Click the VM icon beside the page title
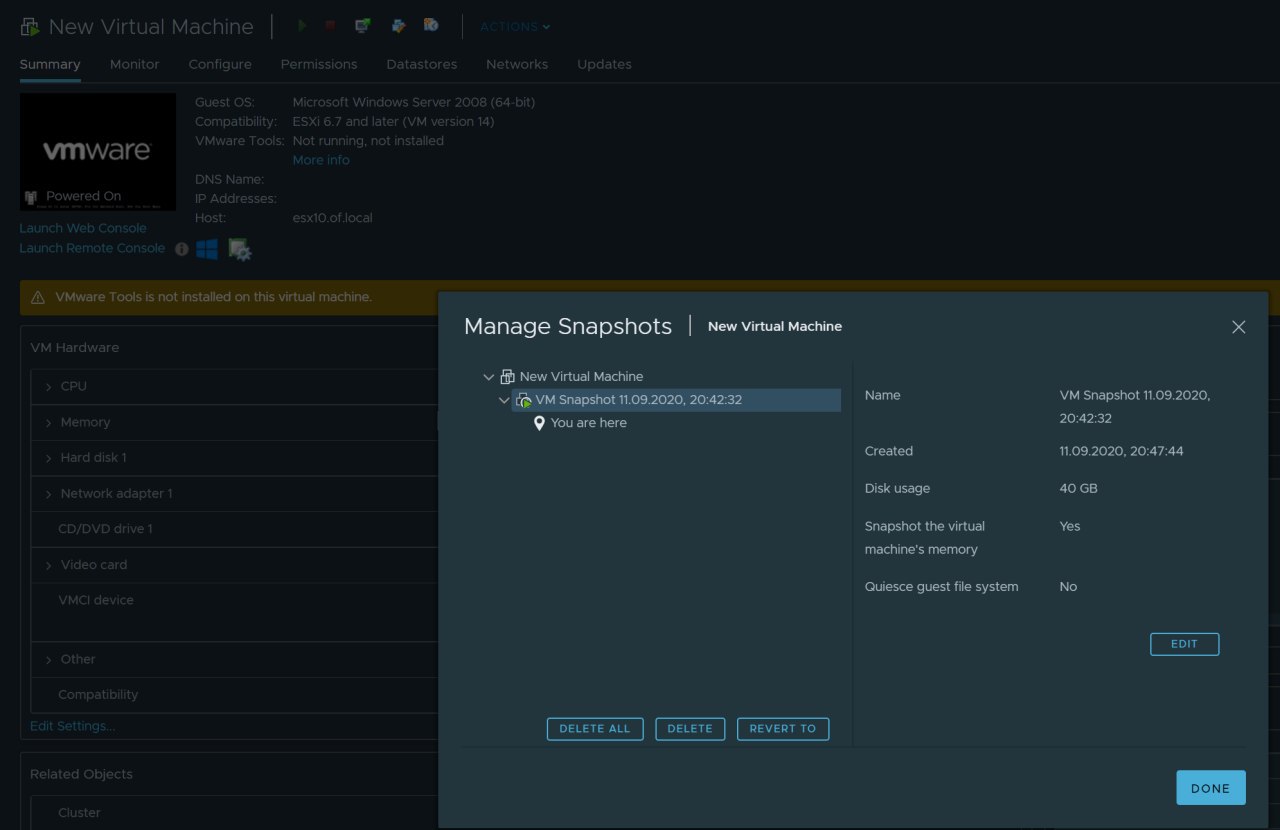The width and height of the screenshot is (1280, 830). [30, 27]
